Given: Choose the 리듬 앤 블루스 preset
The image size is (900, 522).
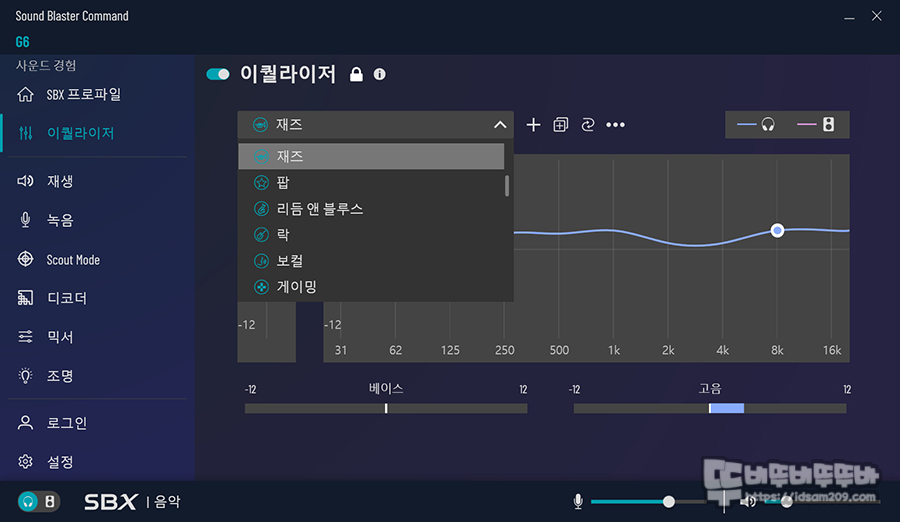Looking at the screenshot, I should (371, 208).
